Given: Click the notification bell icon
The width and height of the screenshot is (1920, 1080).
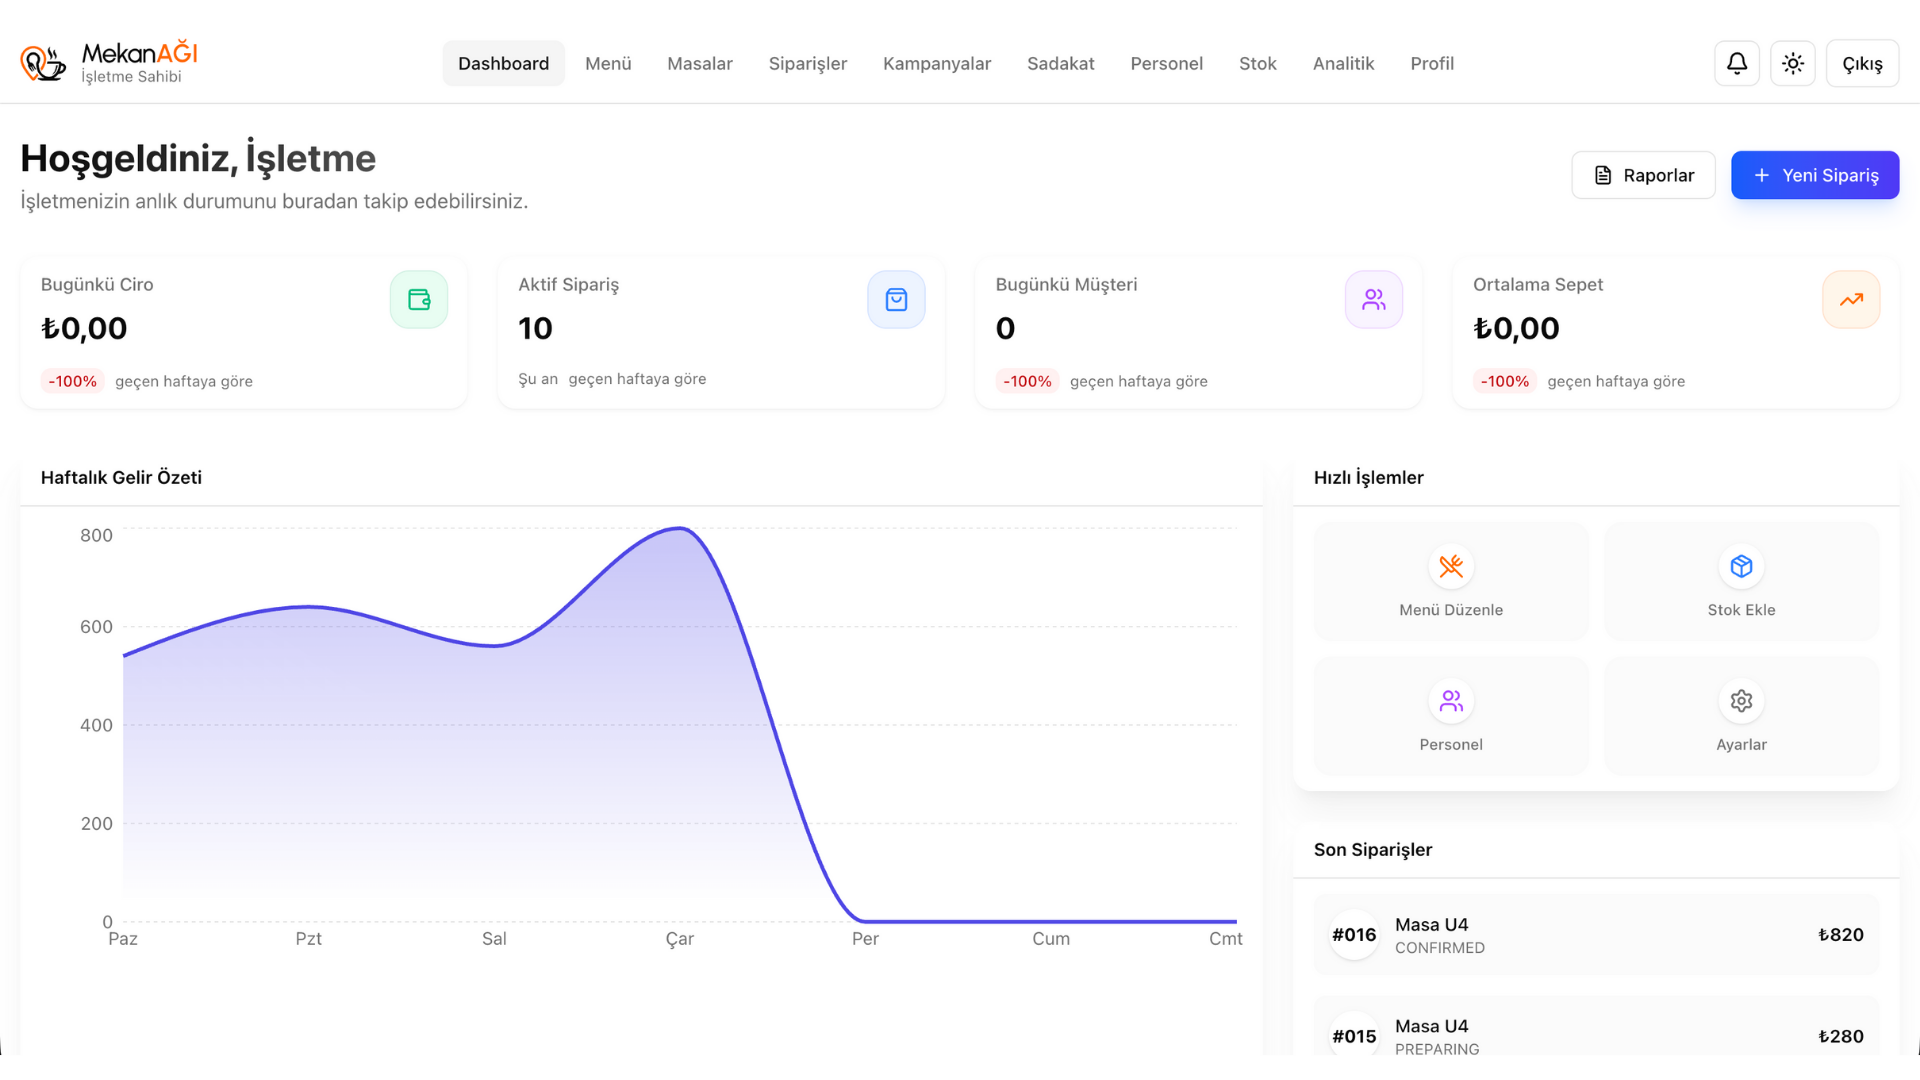Looking at the screenshot, I should point(1737,63).
